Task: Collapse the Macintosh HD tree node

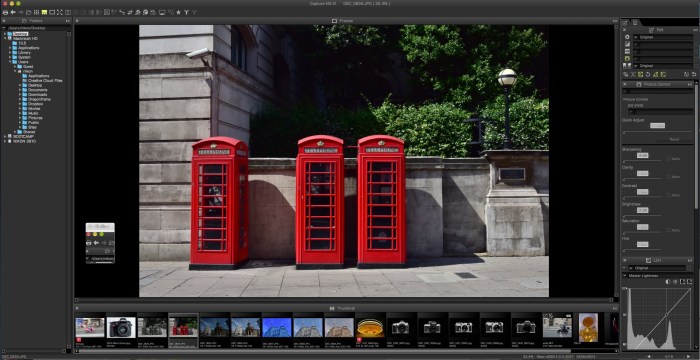Action: pyautogui.click(x=5, y=38)
